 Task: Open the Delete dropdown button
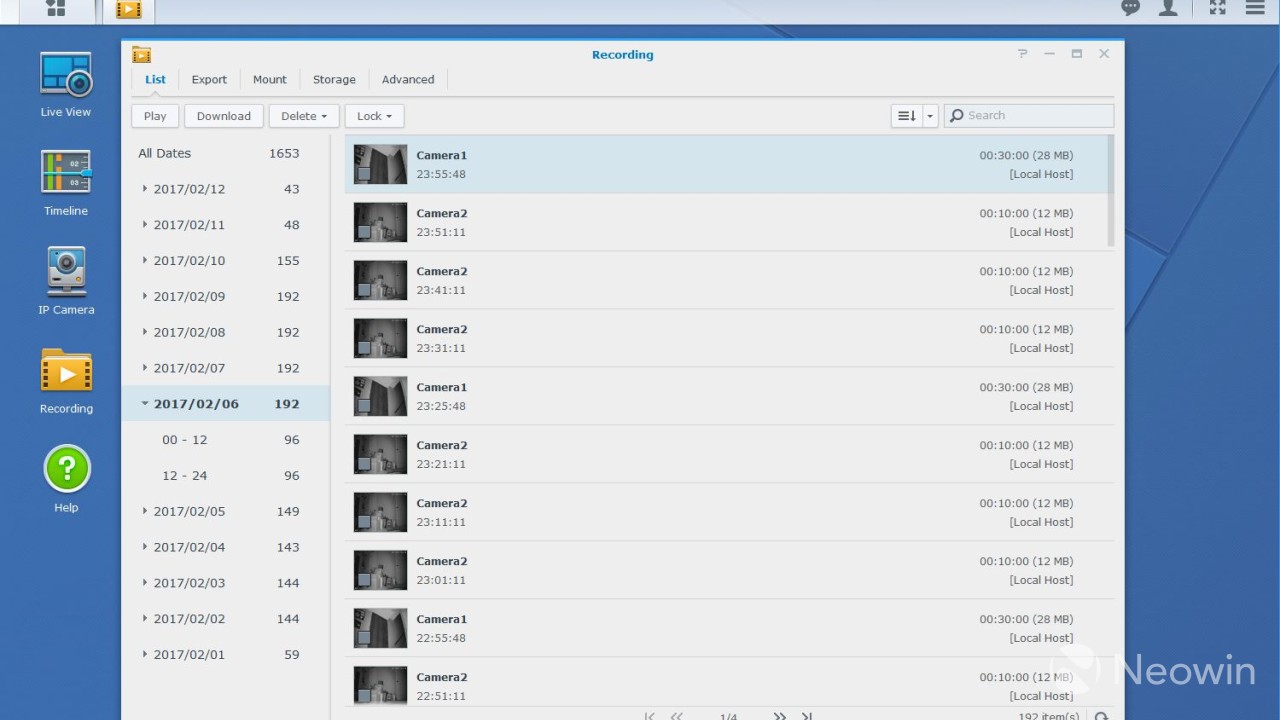[304, 116]
